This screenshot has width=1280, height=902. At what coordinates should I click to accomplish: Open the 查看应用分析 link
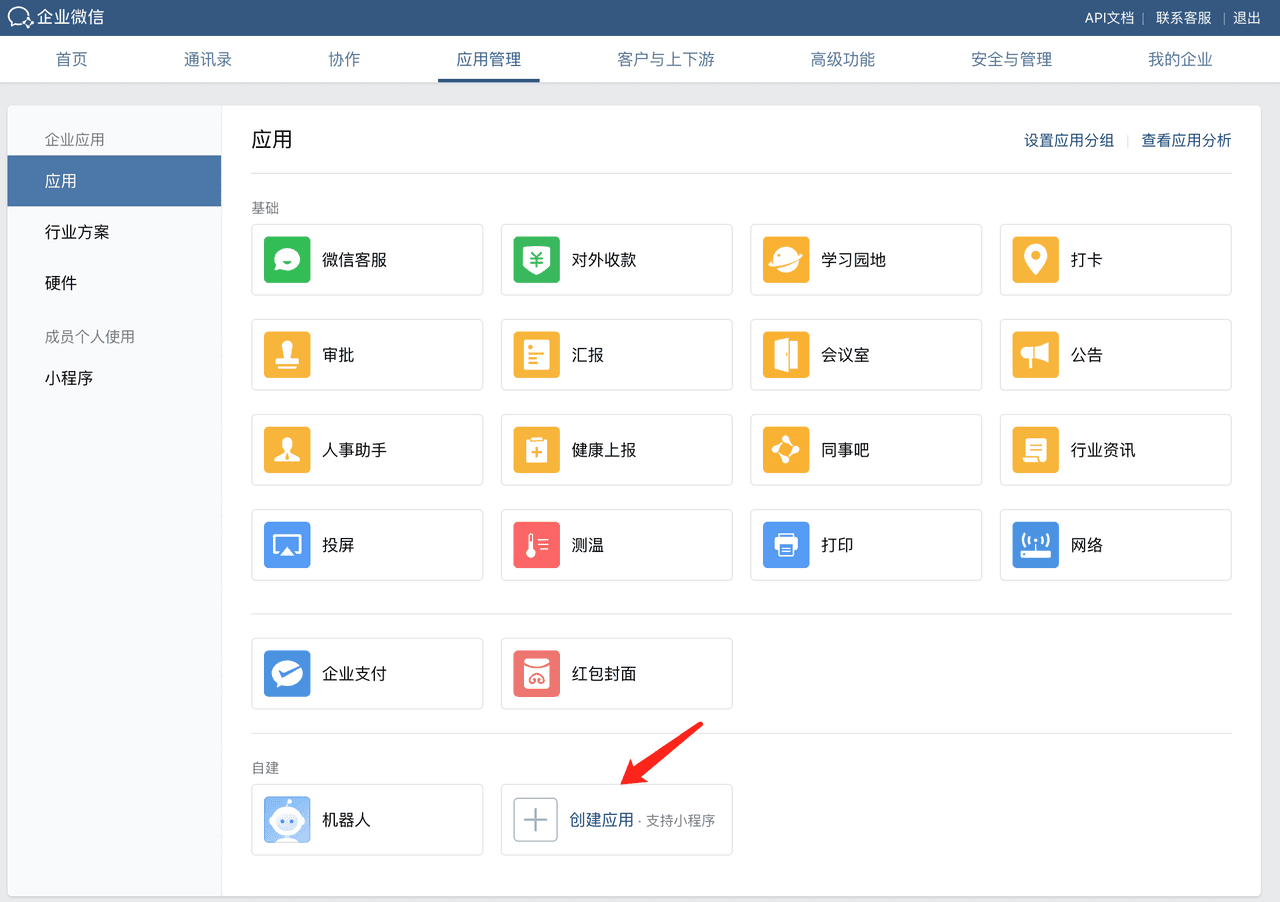[x=1187, y=141]
